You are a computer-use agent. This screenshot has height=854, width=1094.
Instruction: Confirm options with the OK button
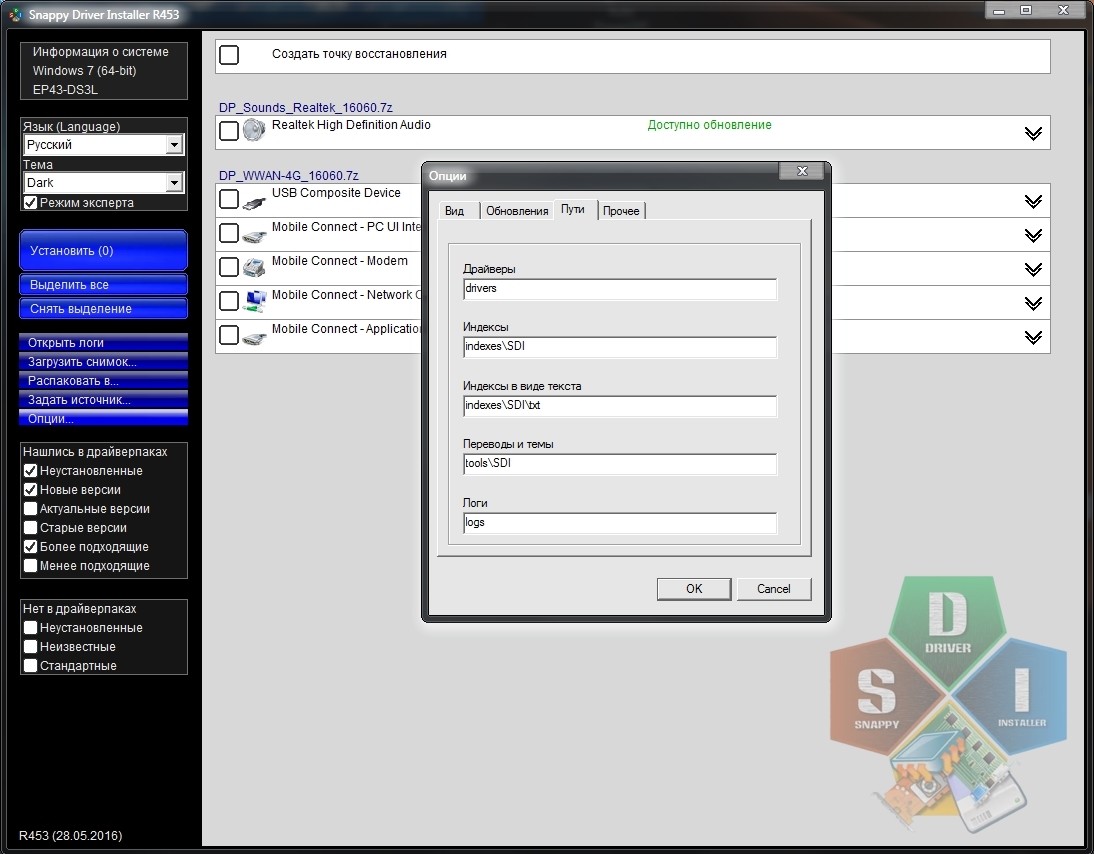[x=694, y=589]
